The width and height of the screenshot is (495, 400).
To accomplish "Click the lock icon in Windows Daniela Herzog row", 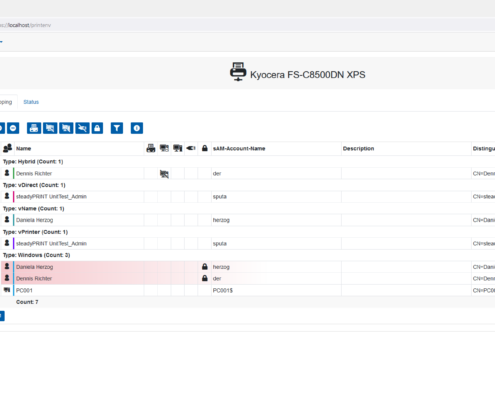I will coord(205,267).
